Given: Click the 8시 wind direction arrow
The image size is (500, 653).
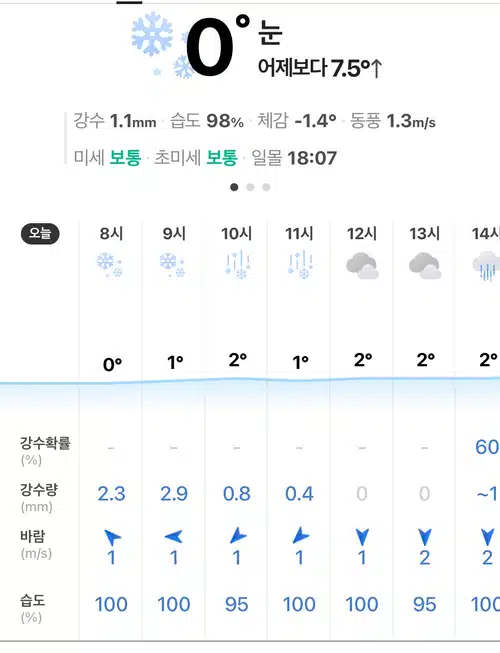Looking at the screenshot, I should click(112, 537).
